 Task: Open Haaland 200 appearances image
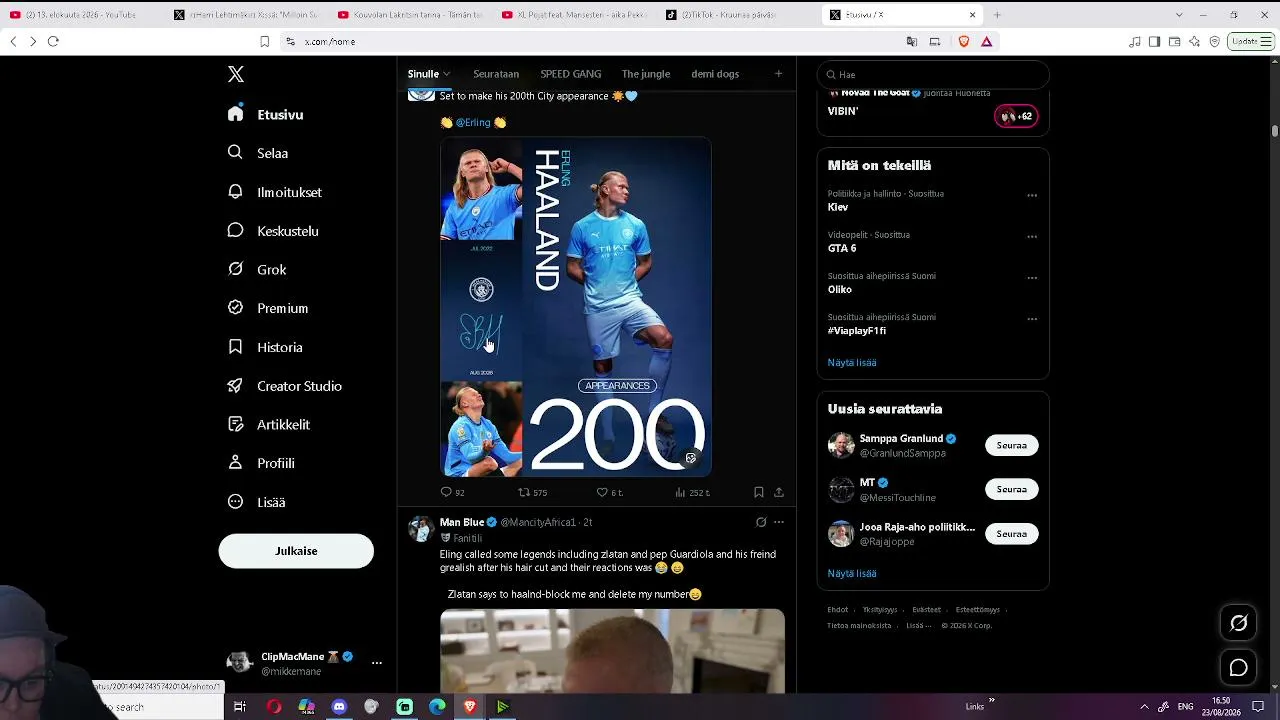(576, 306)
